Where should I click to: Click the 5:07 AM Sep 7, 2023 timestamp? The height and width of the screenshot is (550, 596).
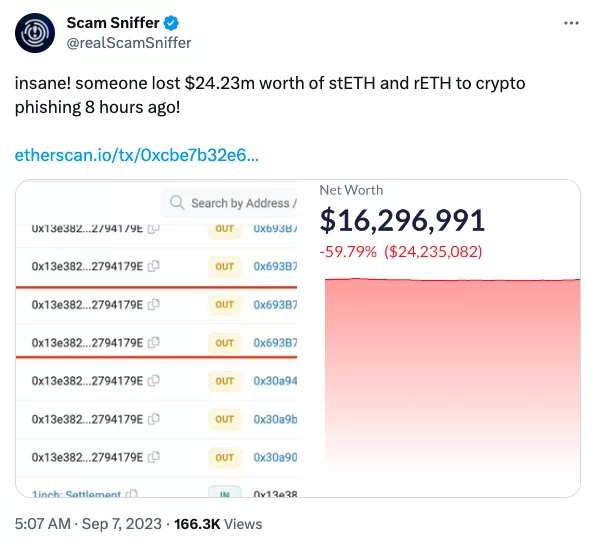[x=88, y=524]
